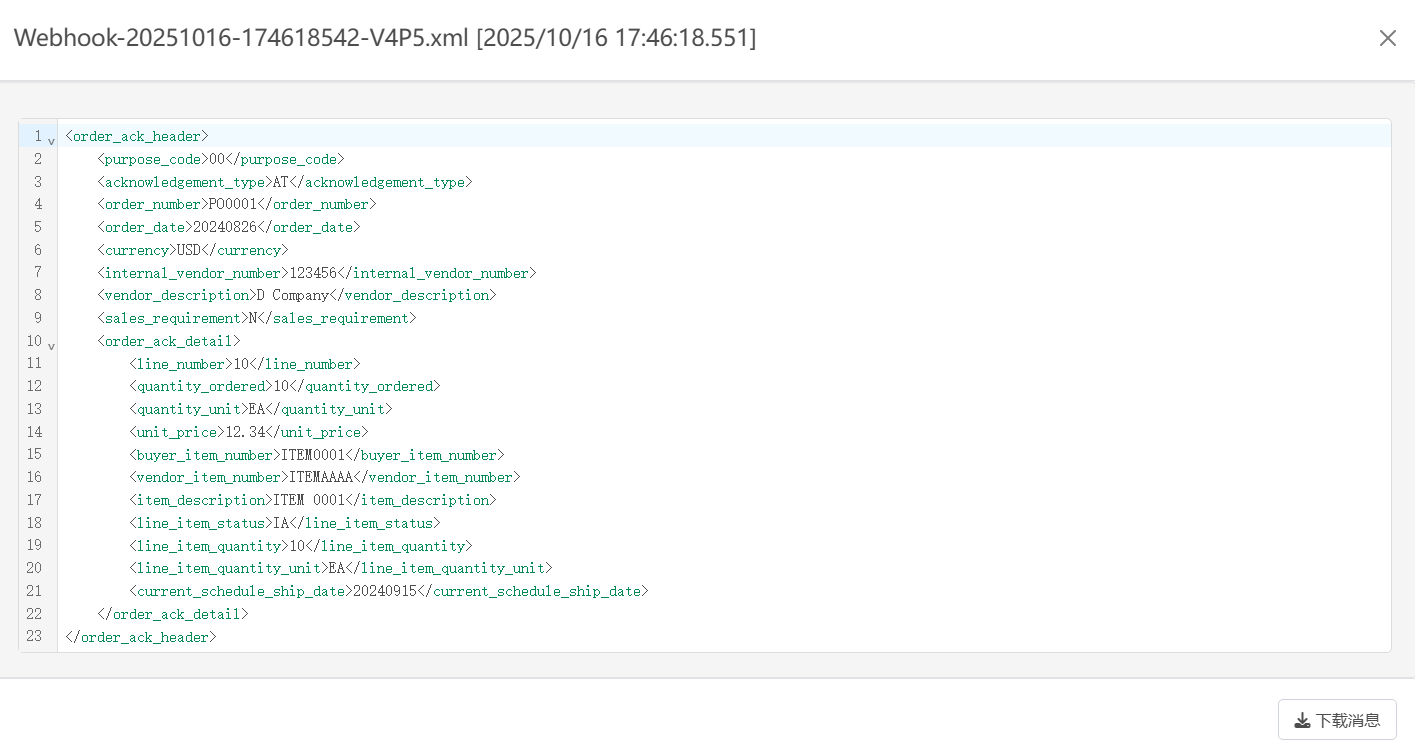Viewport: 1415px width, 753px height.
Task: Select the purpose_code tag on line 2
Action: (x=151, y=158)
